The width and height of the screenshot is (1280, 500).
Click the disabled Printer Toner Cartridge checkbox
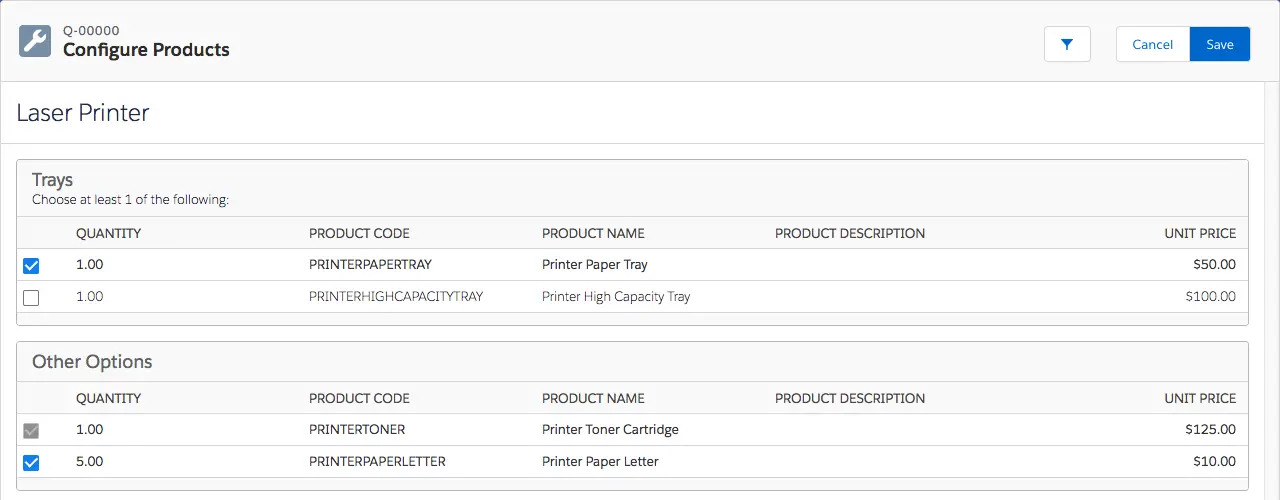coord(31,431)
